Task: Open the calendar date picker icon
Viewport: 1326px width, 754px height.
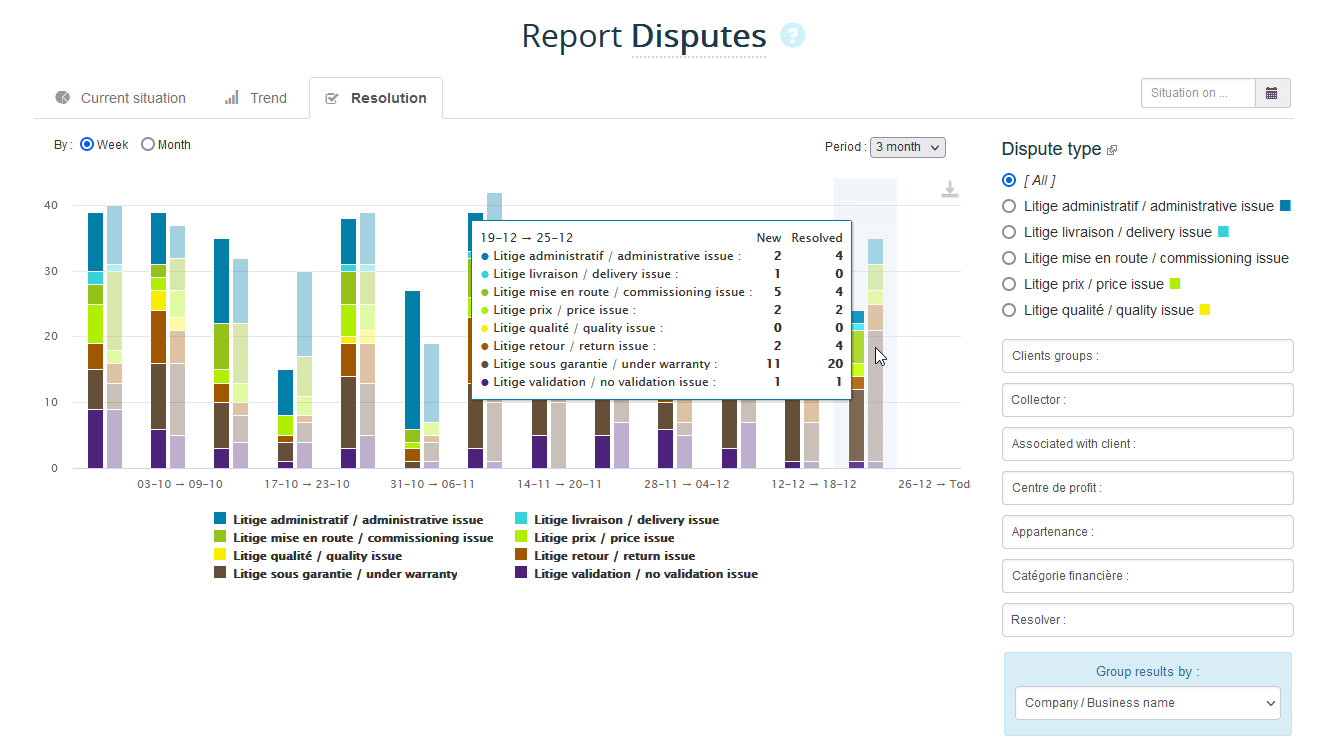Action: [x=1272, y=93]
